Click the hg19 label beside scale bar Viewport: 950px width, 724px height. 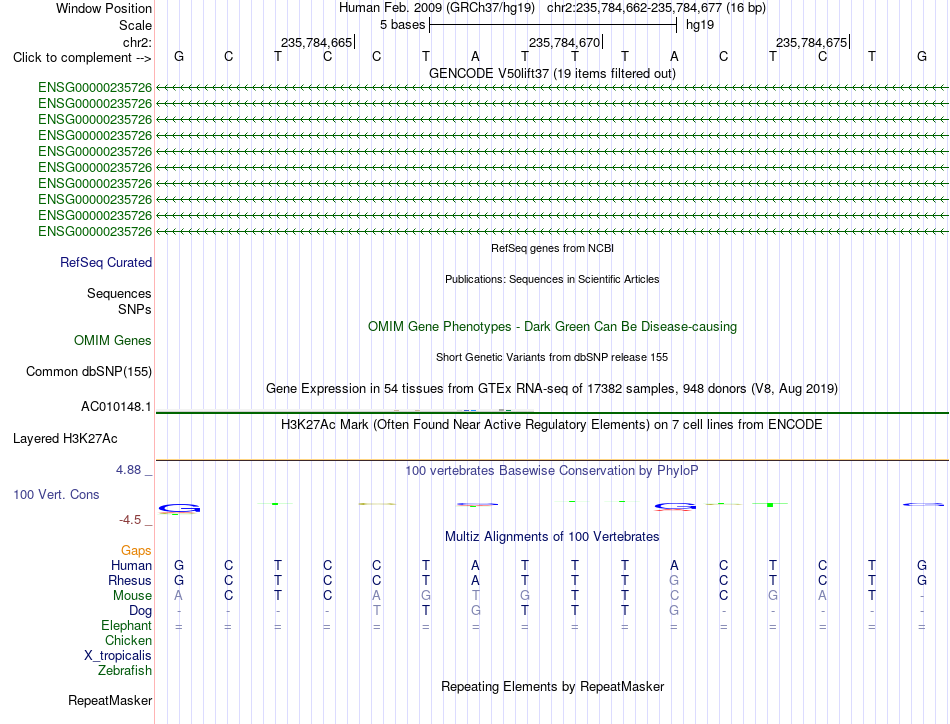pyautogui.click(x=700, y=25)
